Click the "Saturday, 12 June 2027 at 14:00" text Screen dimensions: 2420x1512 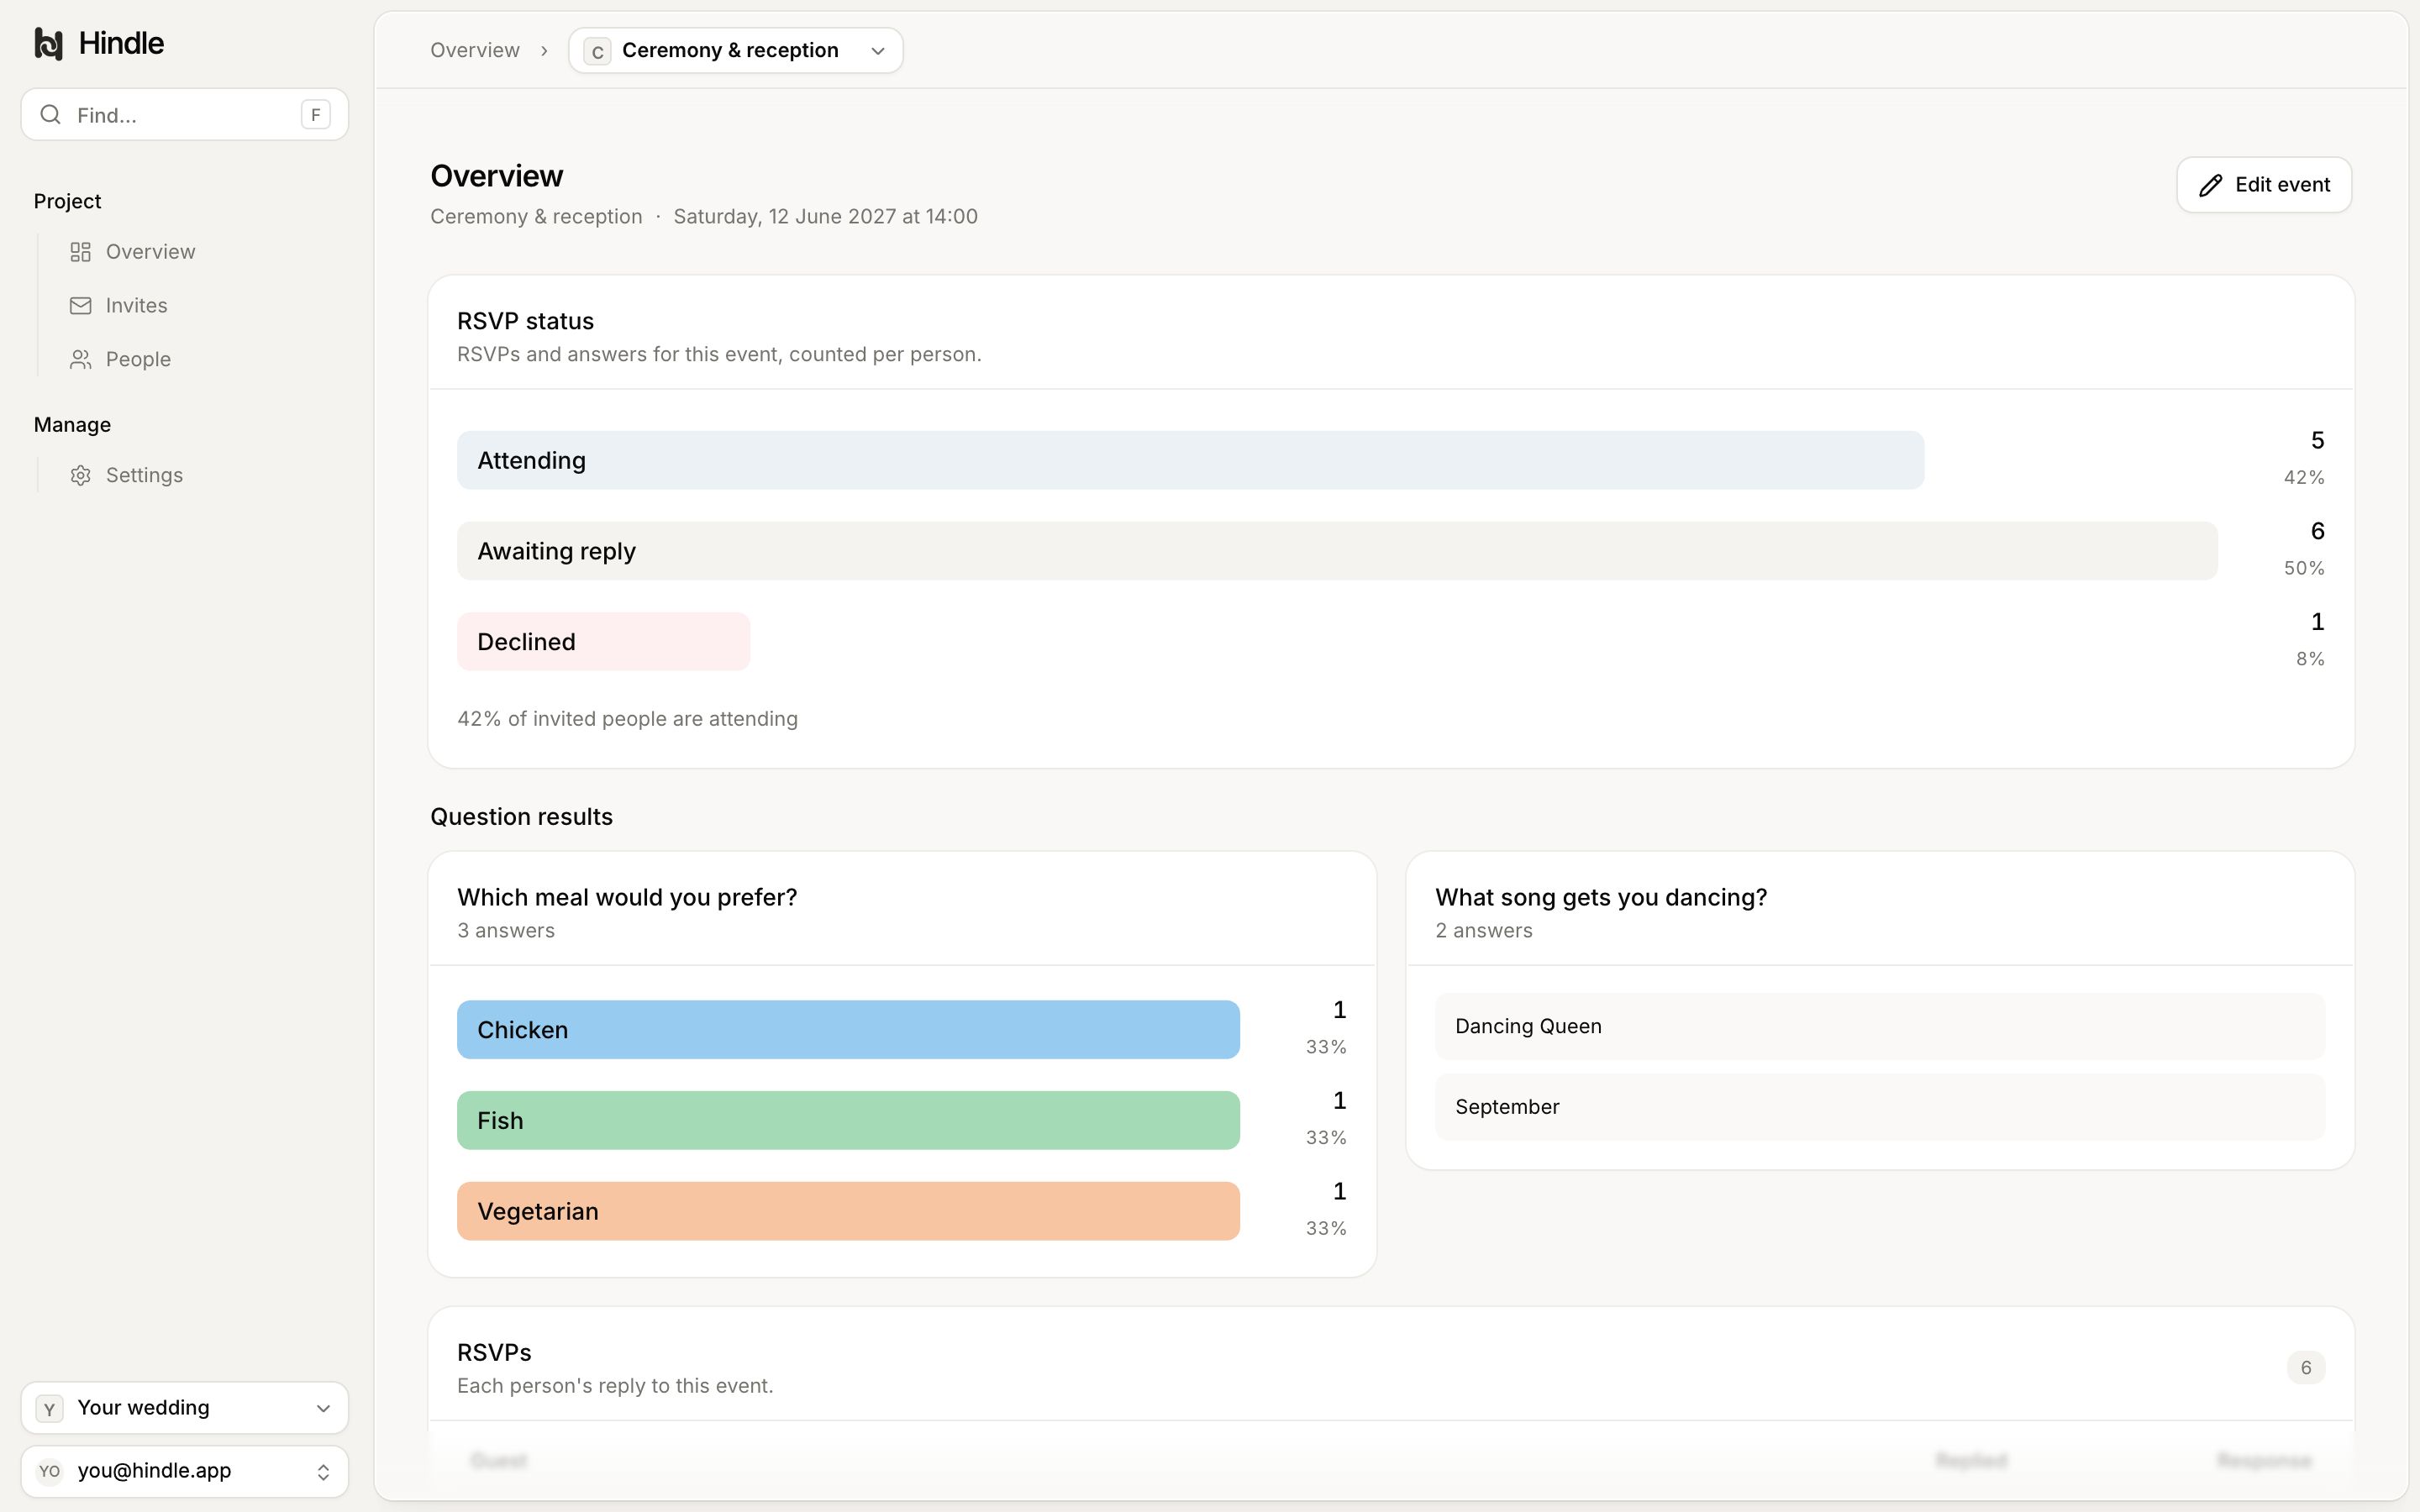pyautogui.click(x=825, y=217)
